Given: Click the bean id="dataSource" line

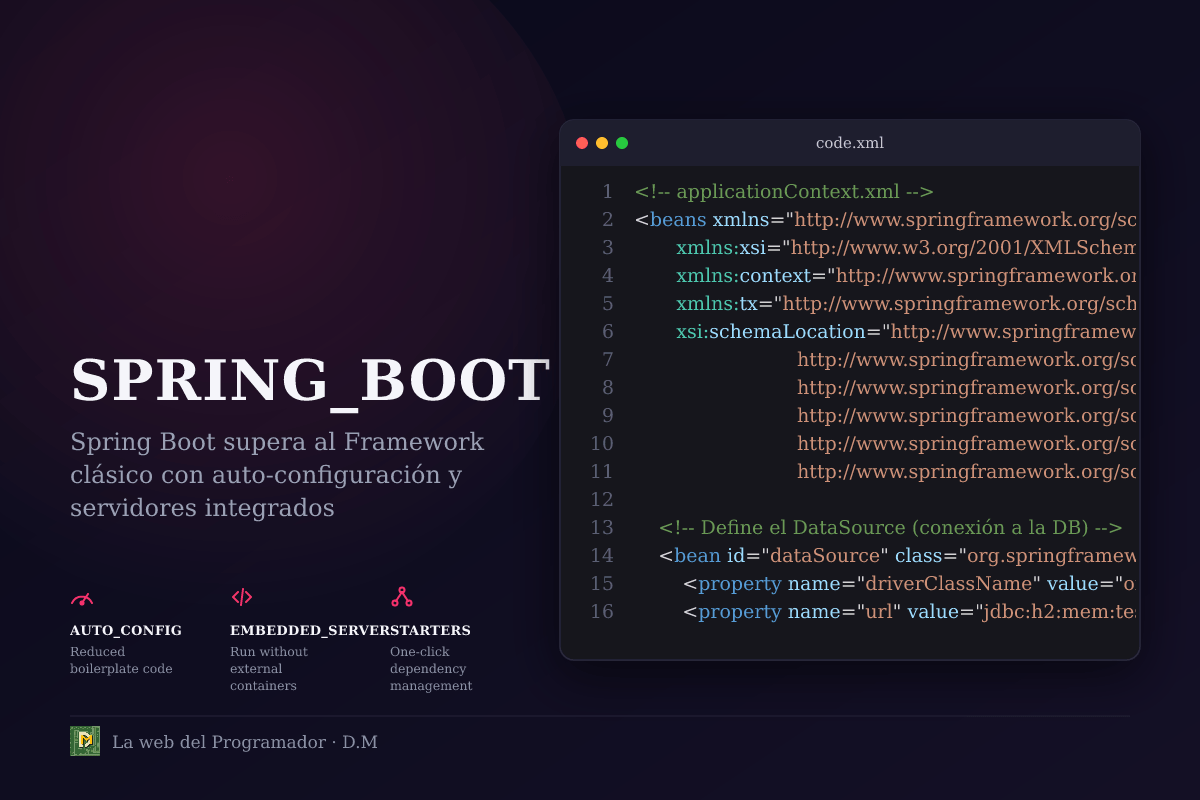Looking at the screenshot, I should 898,555.
